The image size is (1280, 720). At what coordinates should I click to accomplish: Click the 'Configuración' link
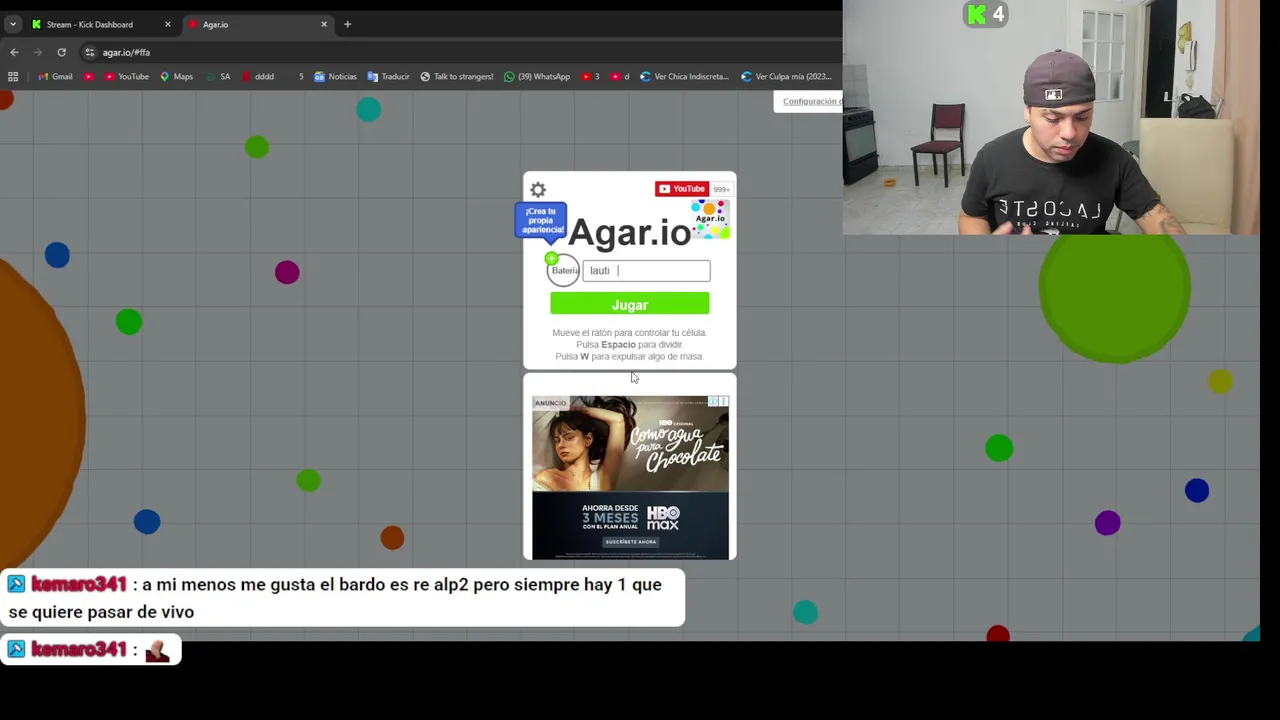tap(811, 101)
